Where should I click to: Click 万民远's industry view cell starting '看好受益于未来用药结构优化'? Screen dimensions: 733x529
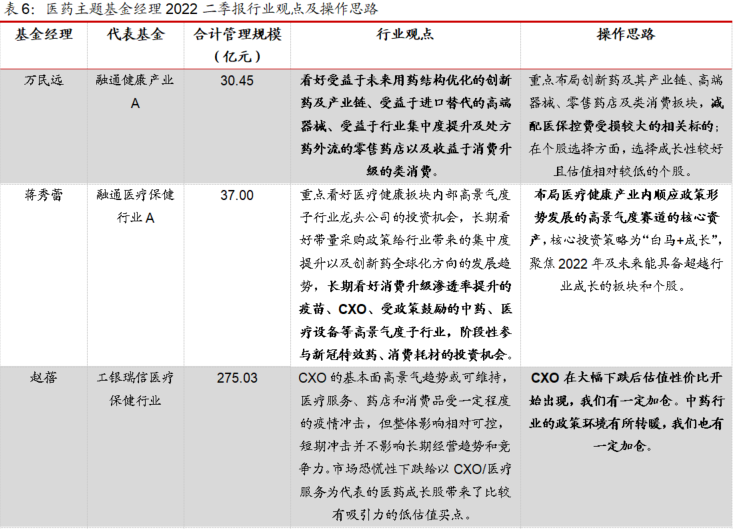pyautogui.click(x=405, y=126)
